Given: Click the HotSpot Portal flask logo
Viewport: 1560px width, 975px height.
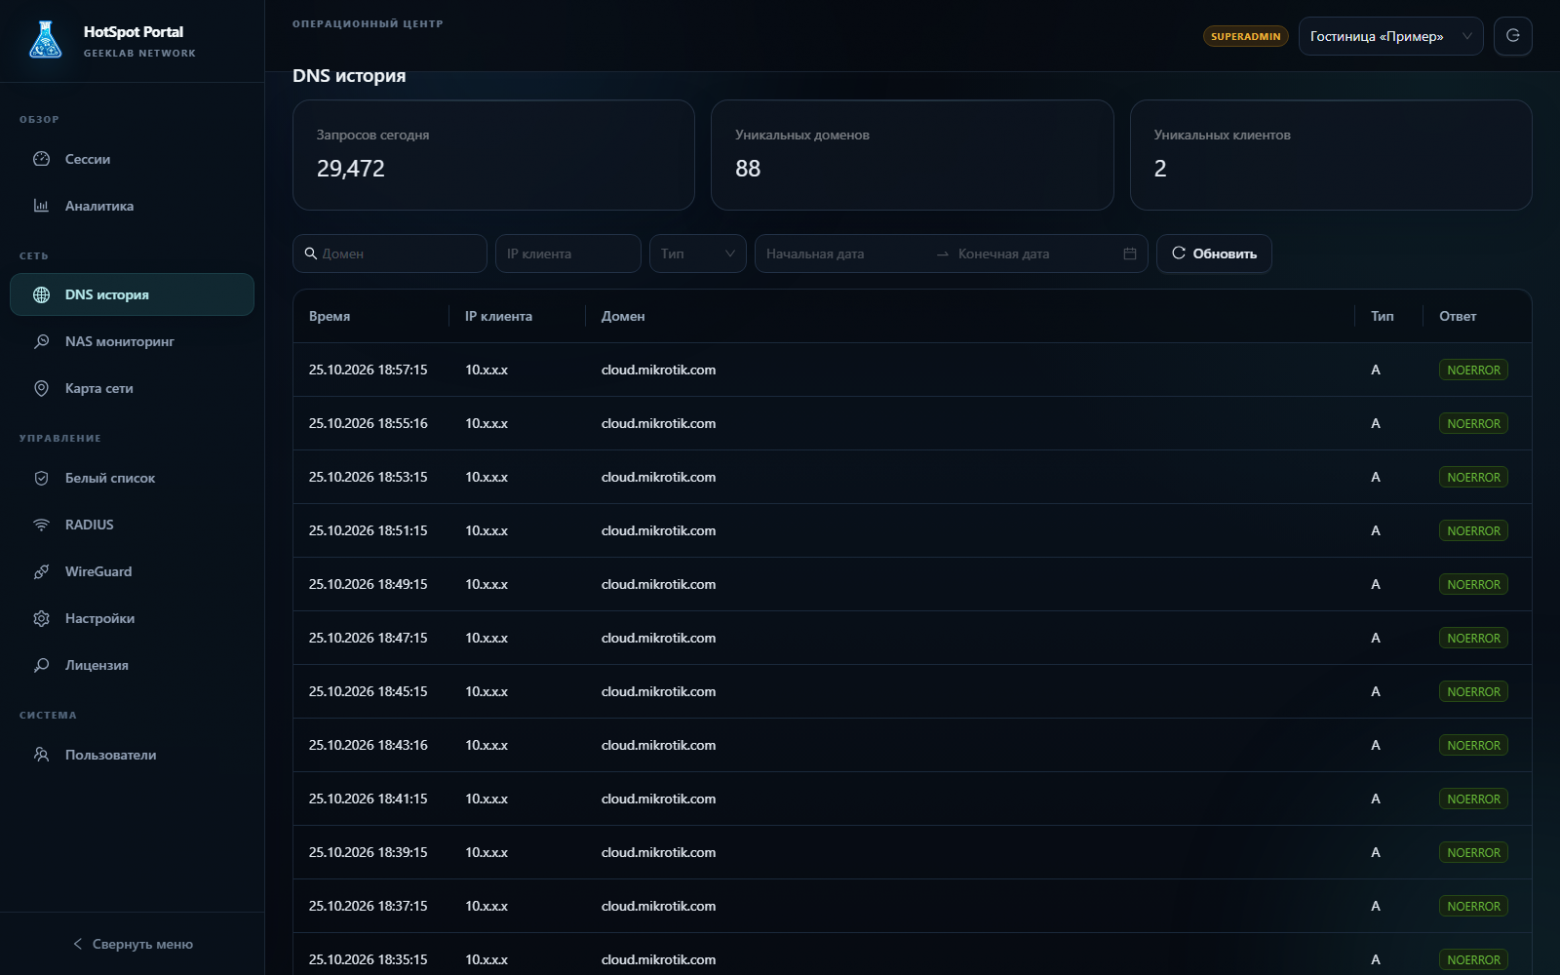Looking at the screenshot, I should pyautogui.click(x=45, y=40).
